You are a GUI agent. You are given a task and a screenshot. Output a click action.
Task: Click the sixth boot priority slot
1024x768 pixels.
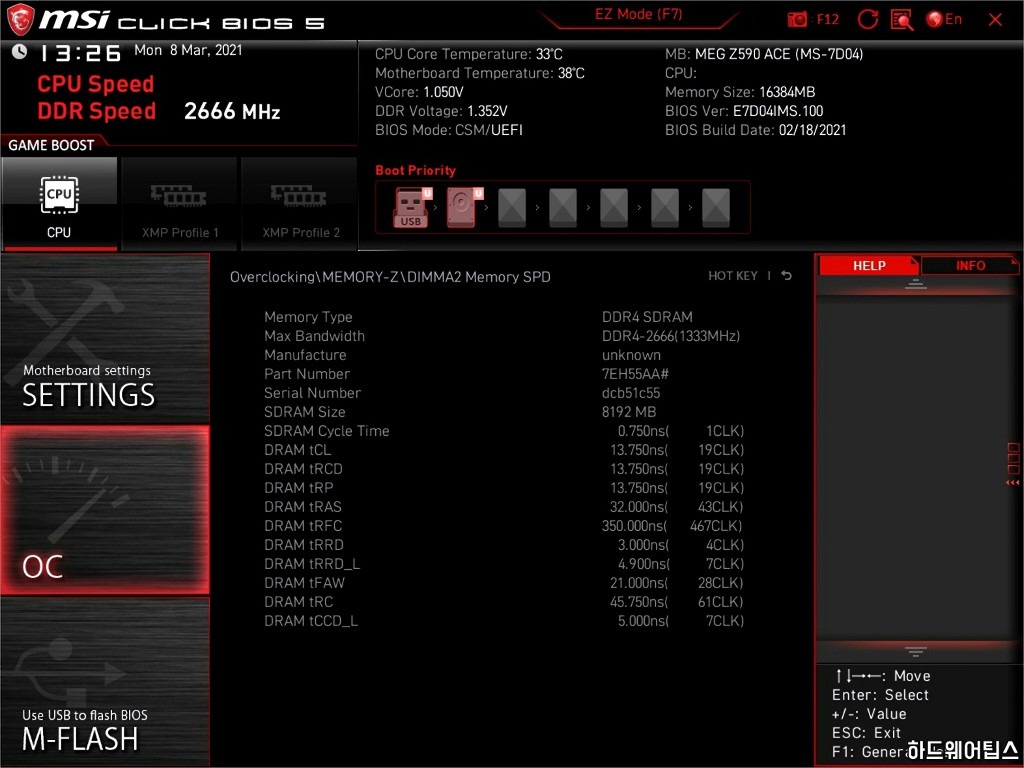(665, 208)
